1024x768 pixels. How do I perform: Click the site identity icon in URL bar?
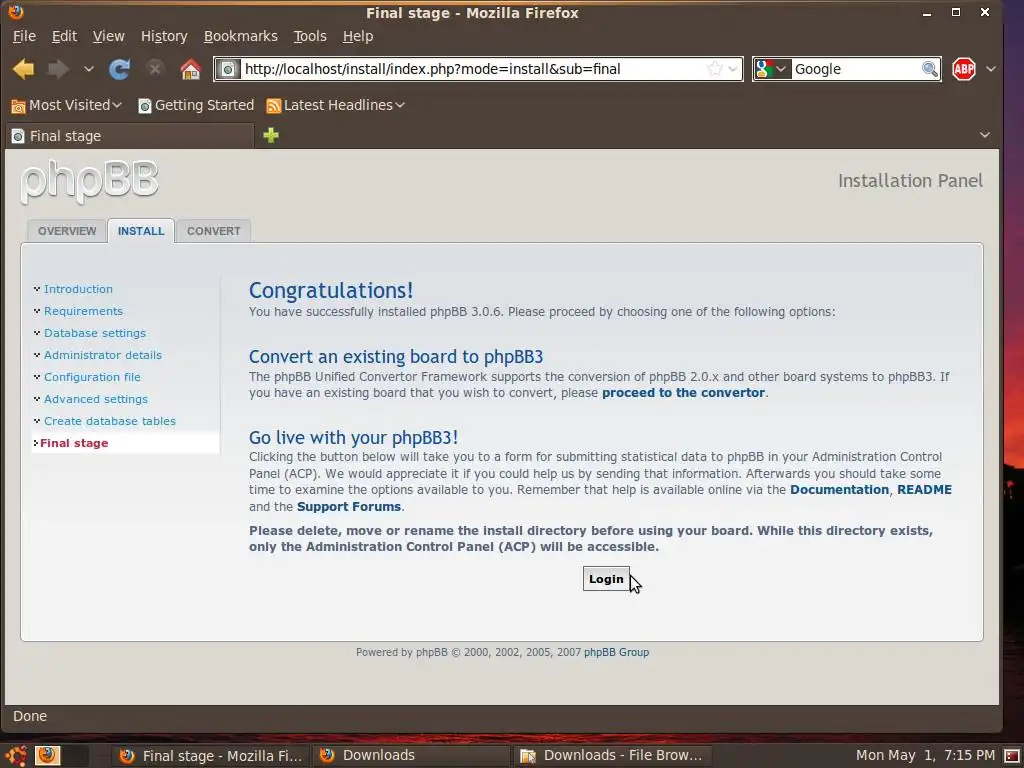[x=228, y=69]
